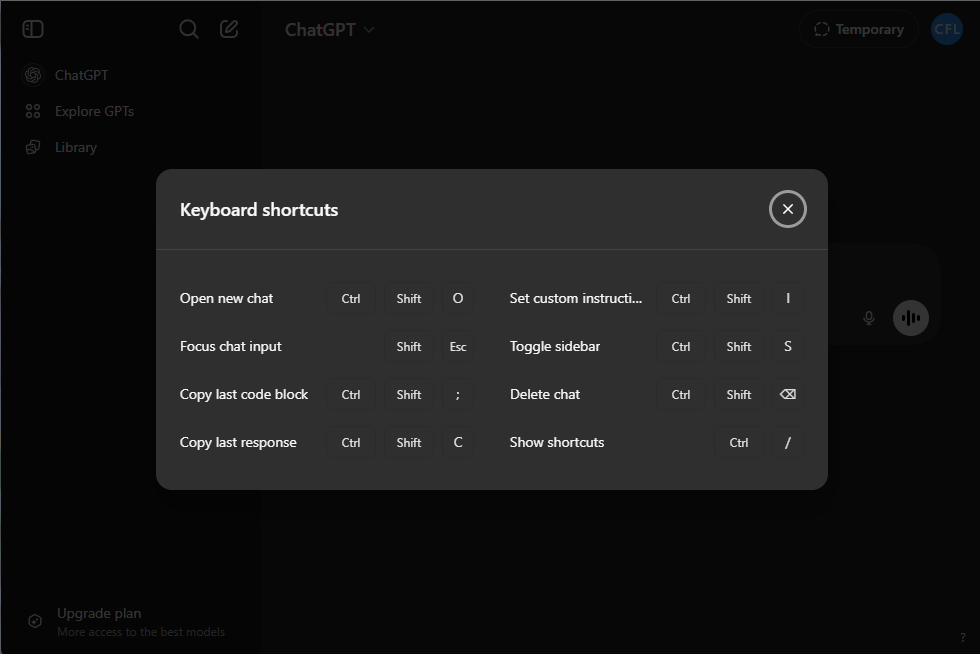Click the slash key for Show shortcuts
Screen dimensions: 980x654
(x=788, y=442)
